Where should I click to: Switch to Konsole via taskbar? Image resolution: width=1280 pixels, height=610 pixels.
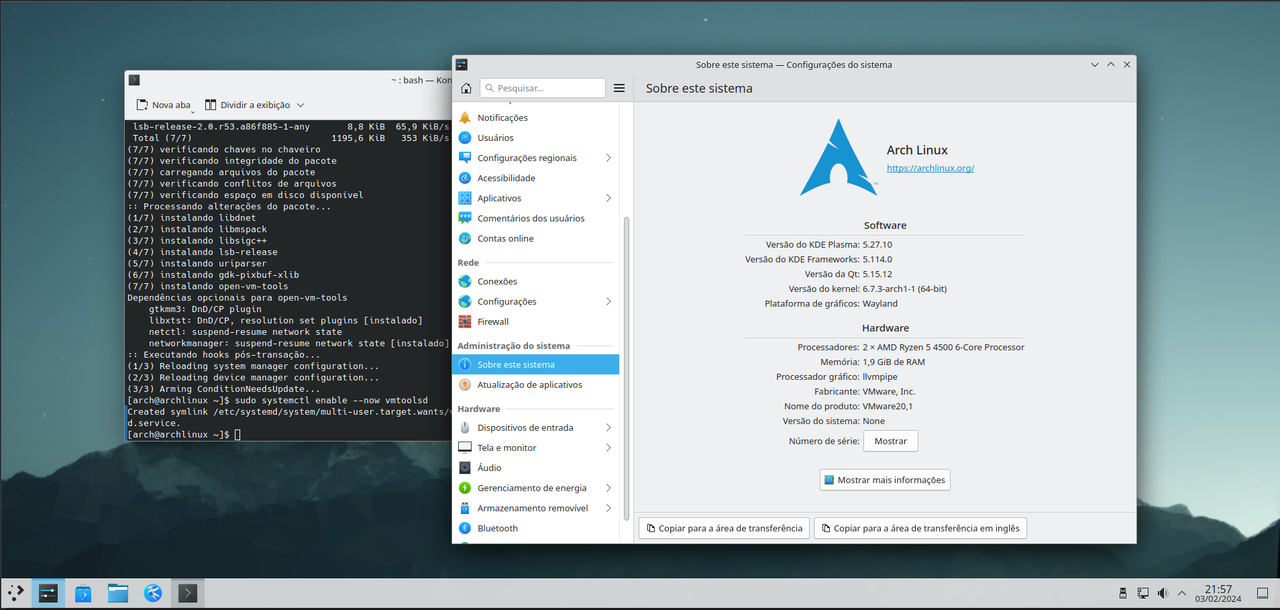point(188,593)
